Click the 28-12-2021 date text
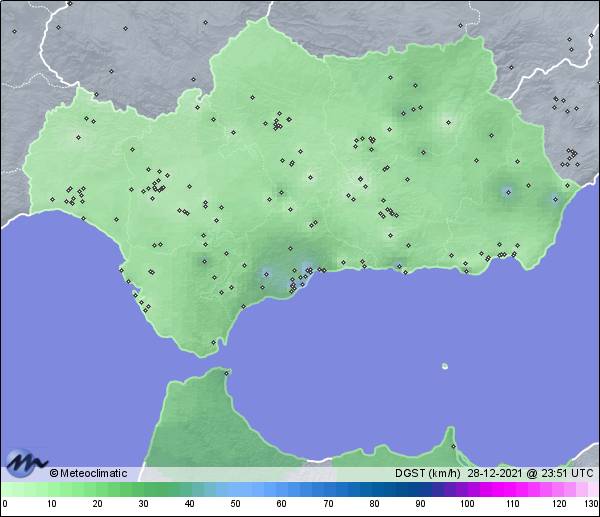Viewport: 600px width, 517px height. pyautogui.click(x=495, y=473)
